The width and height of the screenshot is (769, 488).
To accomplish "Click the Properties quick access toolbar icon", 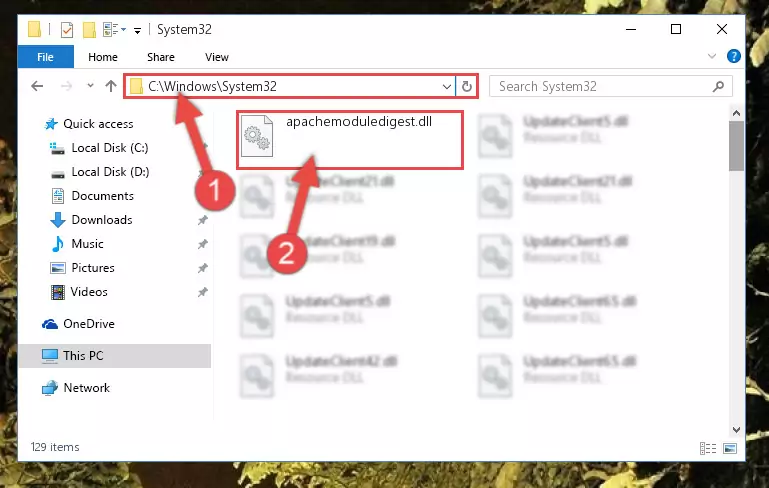I will [x=67, y=30].
